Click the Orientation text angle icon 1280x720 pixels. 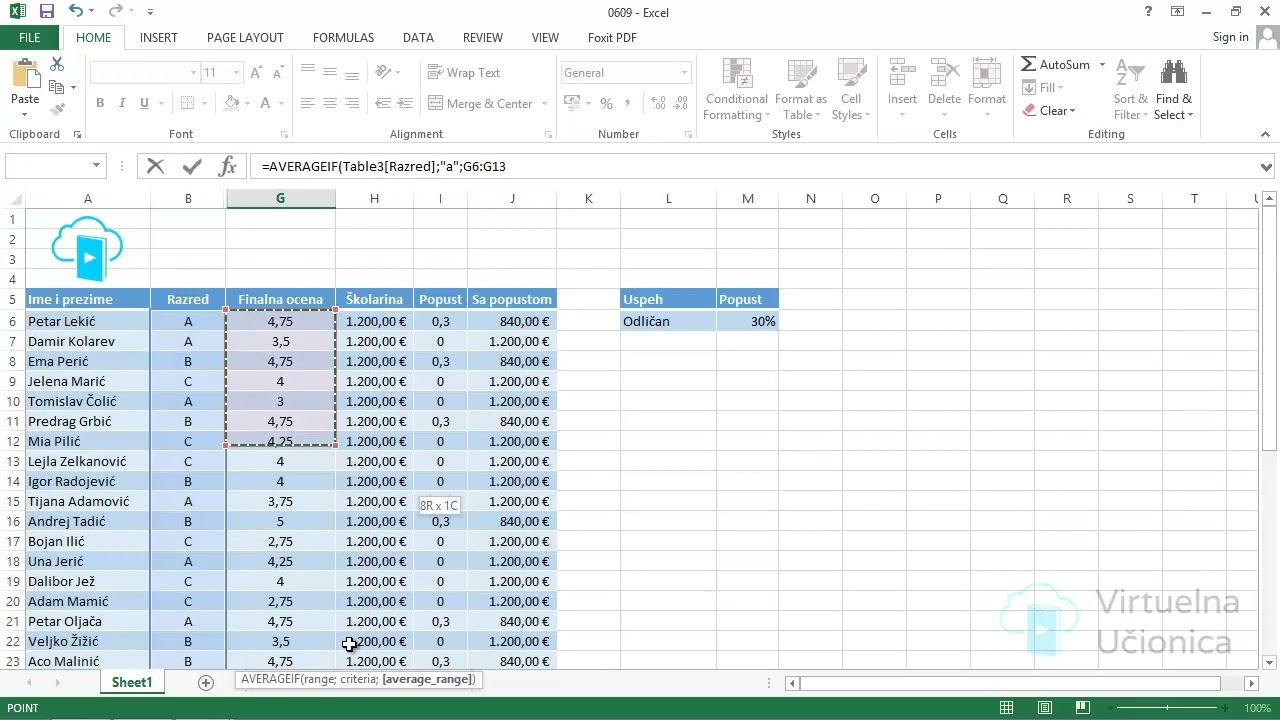click(384, 72)
